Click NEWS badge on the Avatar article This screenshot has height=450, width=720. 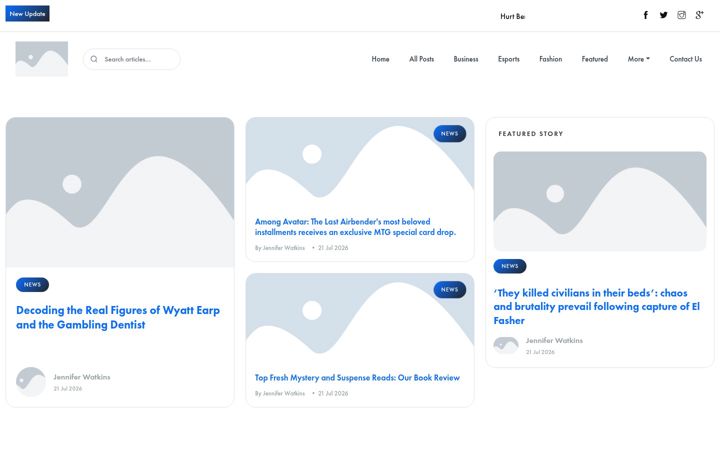[450, 134]
